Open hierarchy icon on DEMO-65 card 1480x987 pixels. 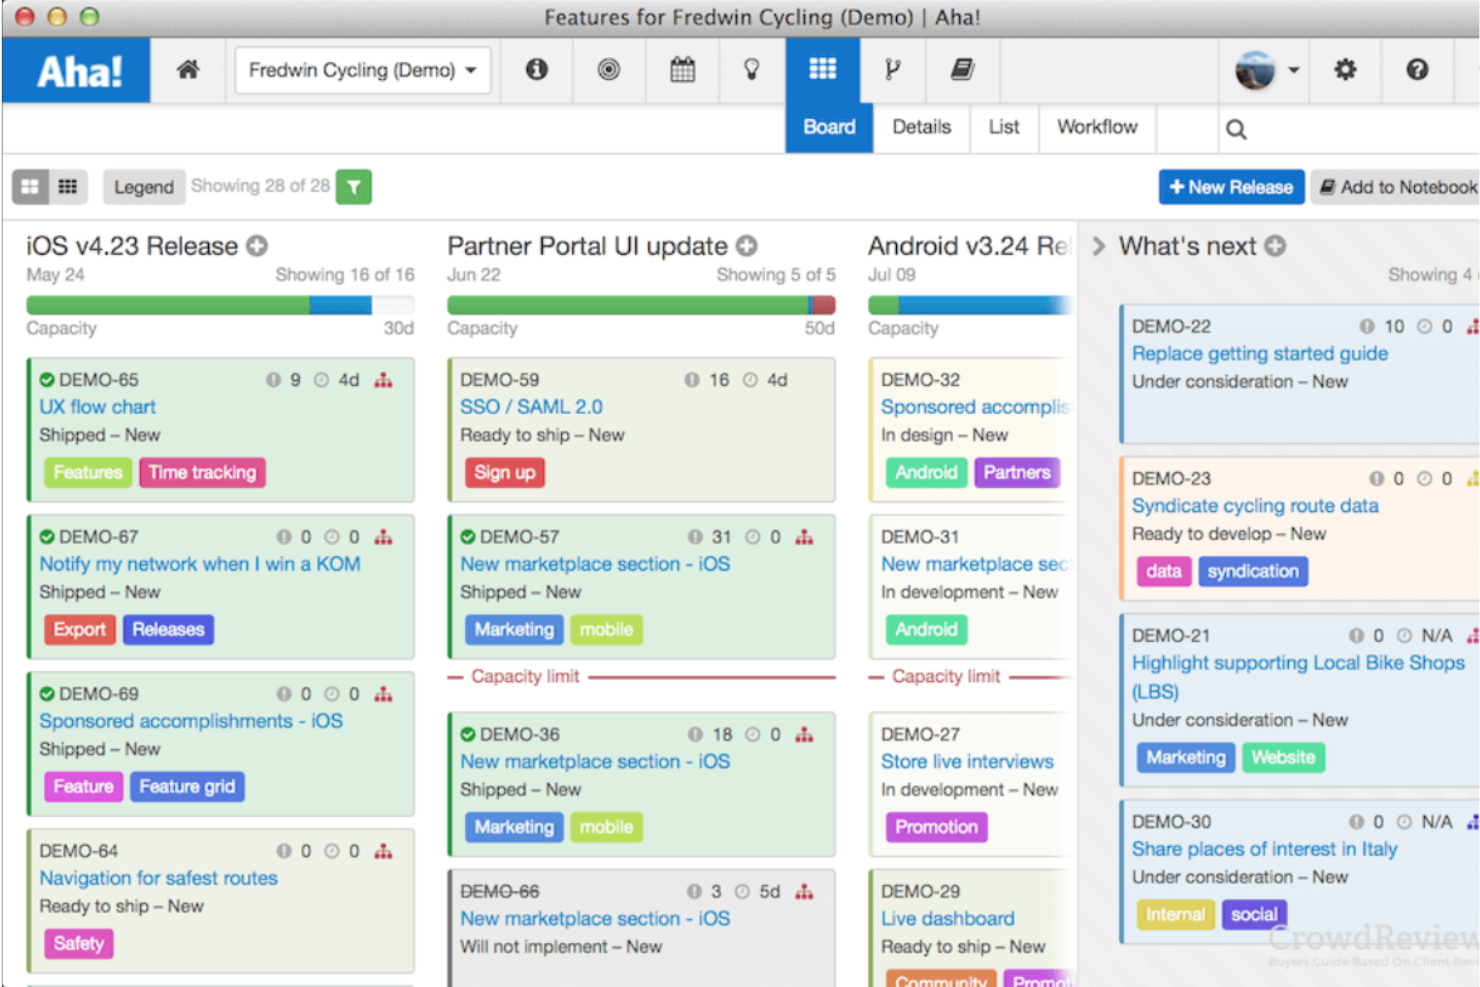(x=383, y=380)
